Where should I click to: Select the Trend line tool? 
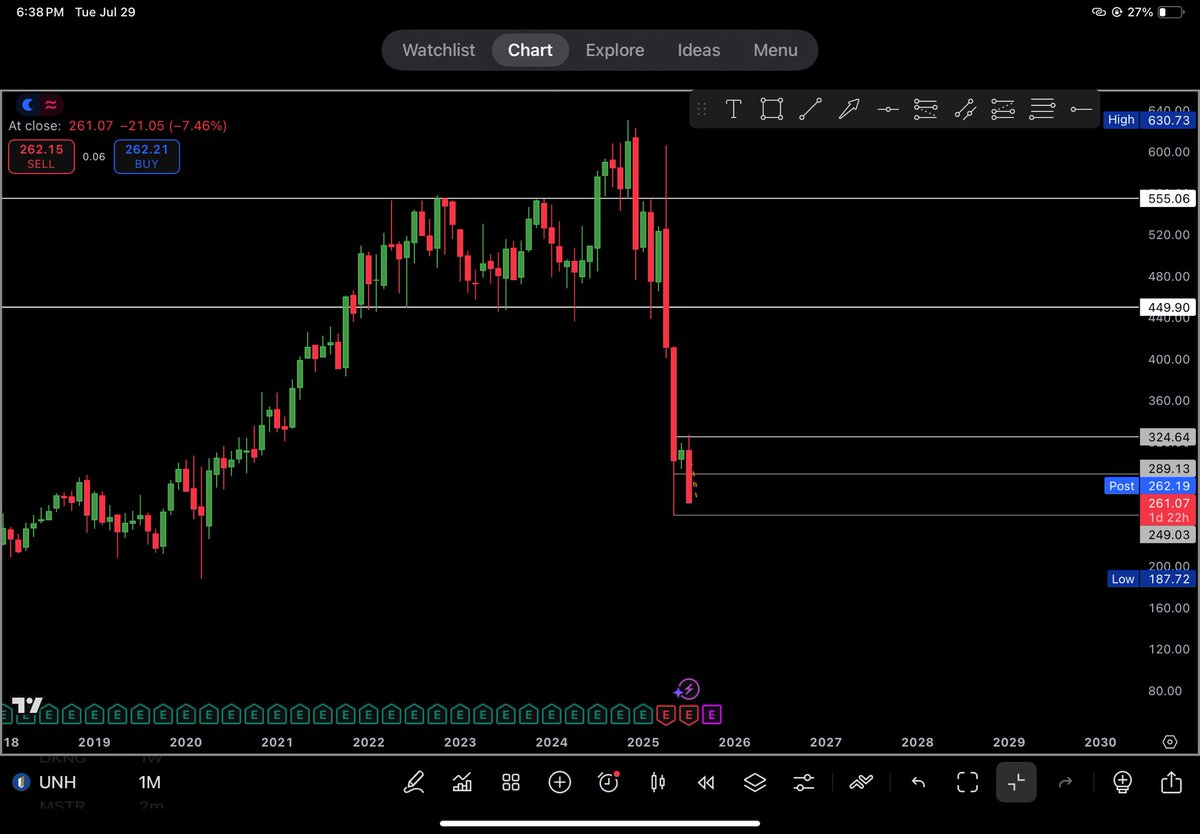[x=810, y=110]
